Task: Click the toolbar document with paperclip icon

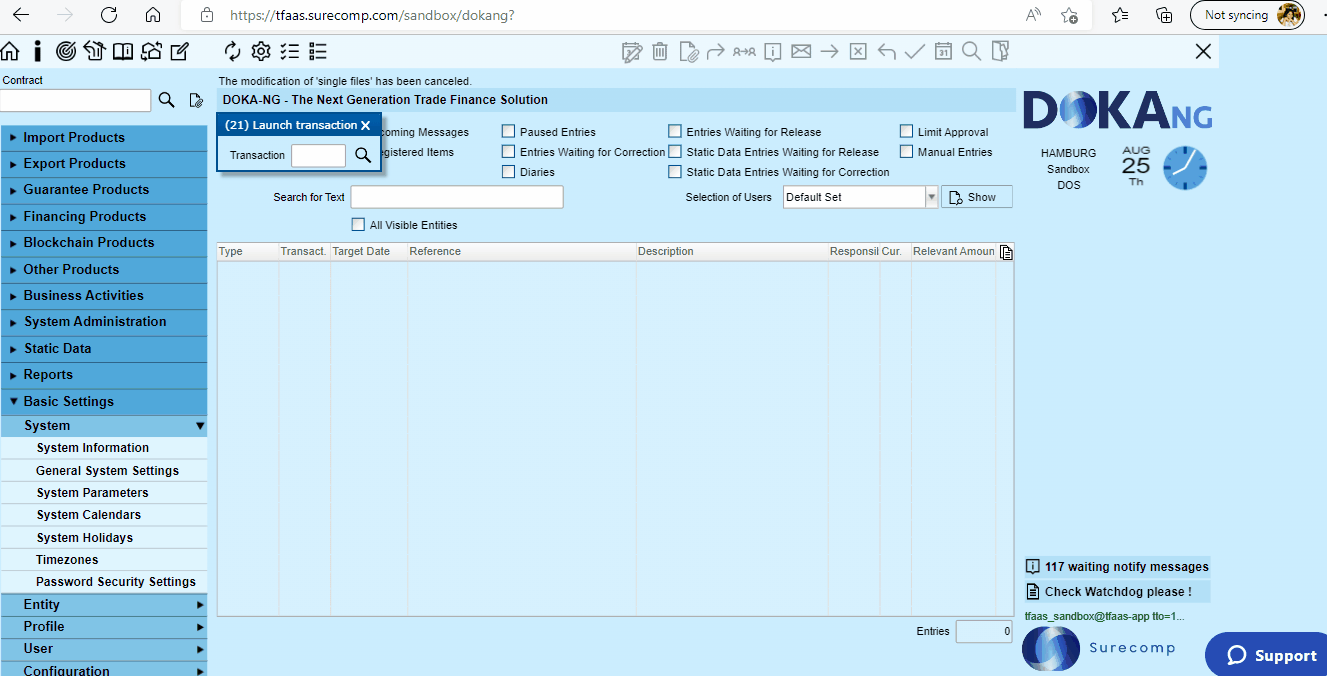Action: pyautogui.click(x=688, y=51)
